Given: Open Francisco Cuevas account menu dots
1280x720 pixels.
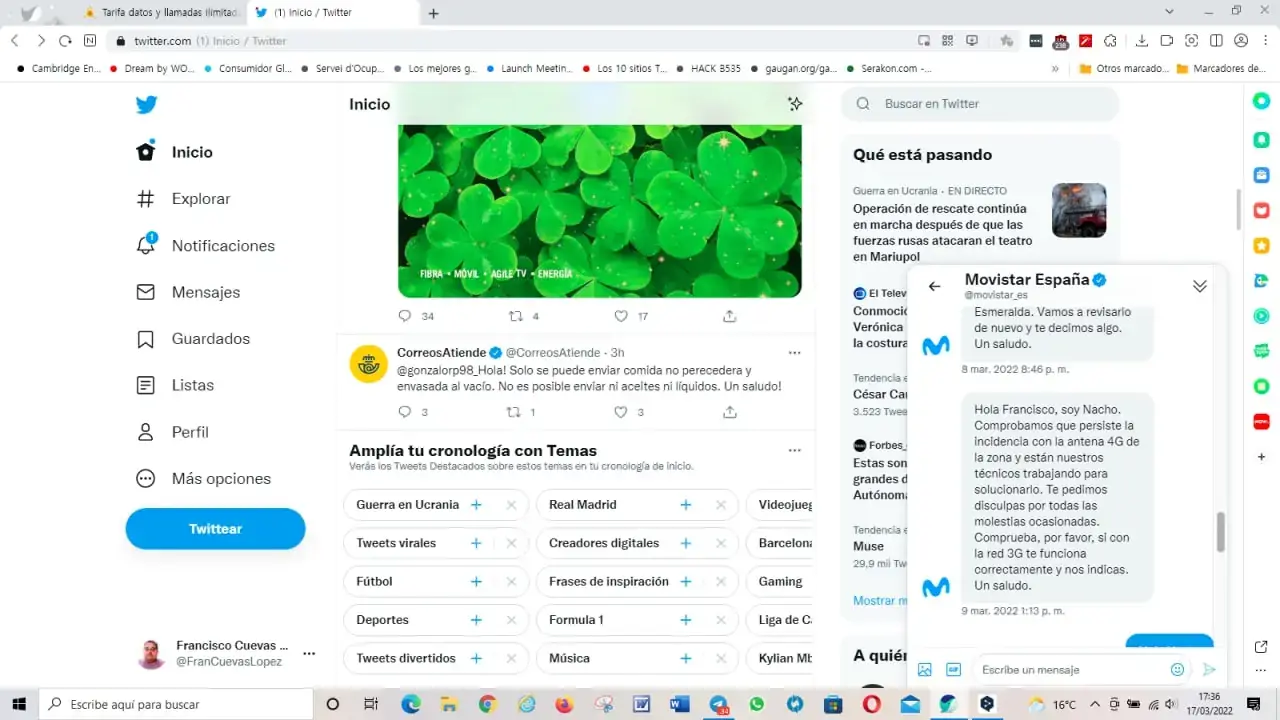Looking at the screenshot, I should (x=309, y=654).
